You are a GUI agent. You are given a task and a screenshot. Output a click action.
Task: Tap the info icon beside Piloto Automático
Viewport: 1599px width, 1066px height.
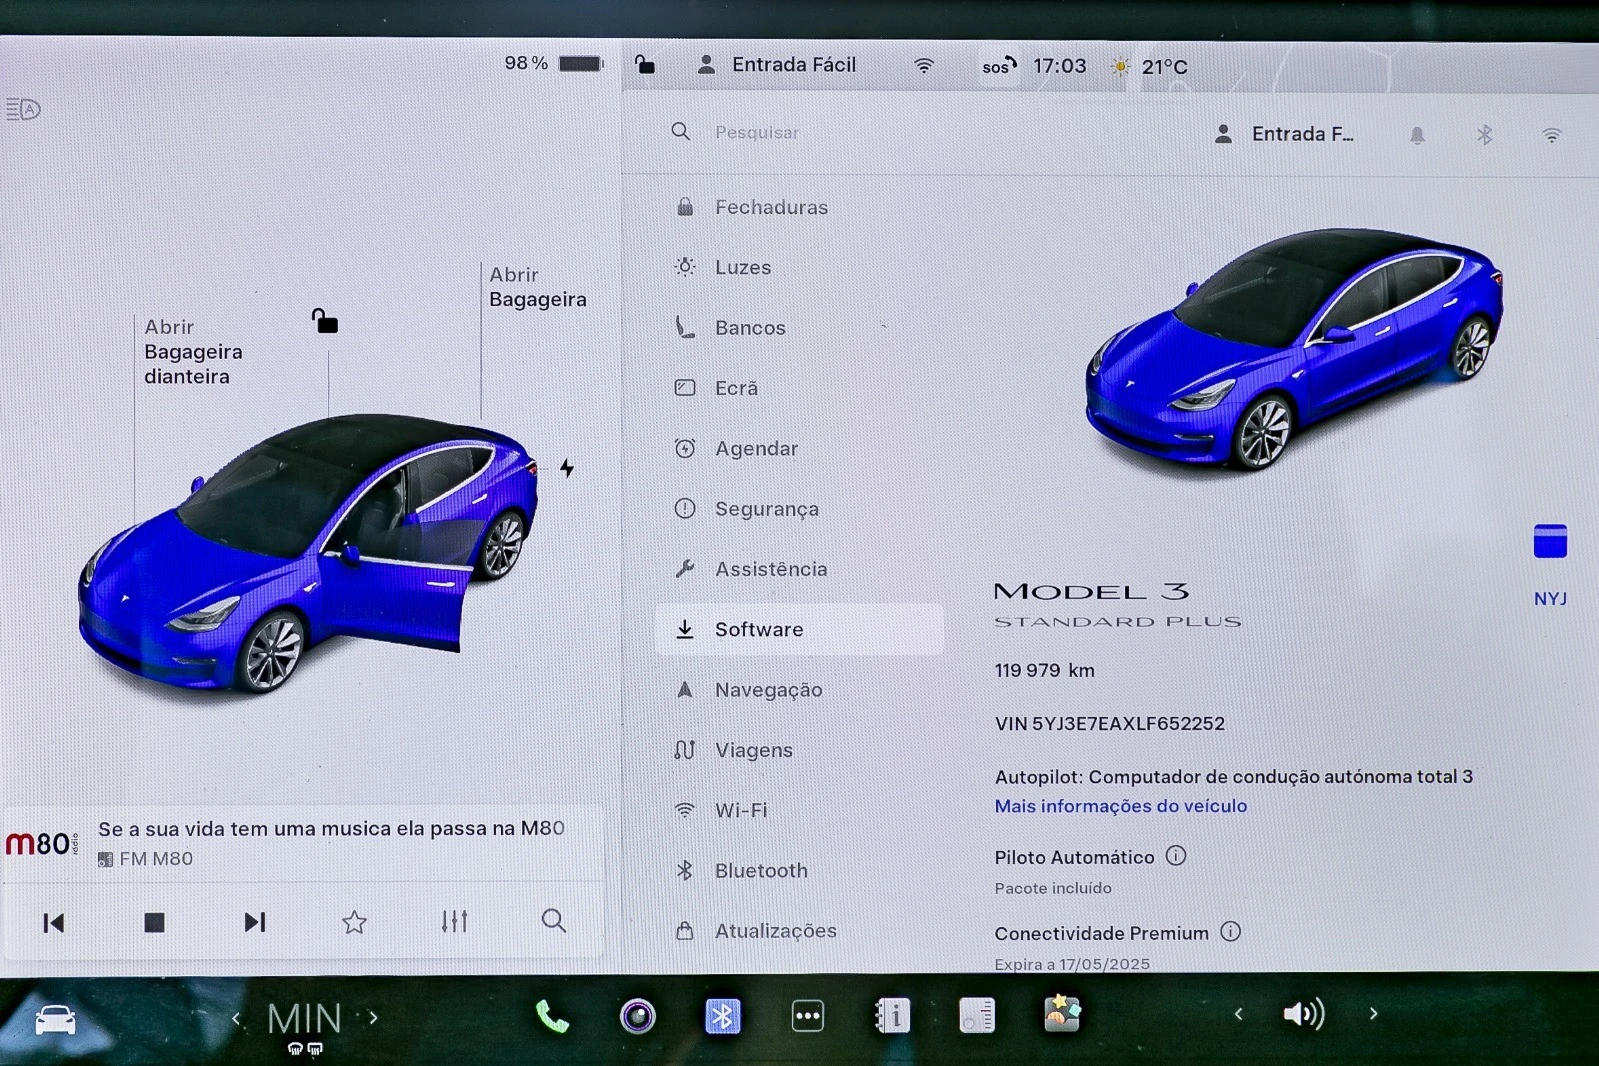[1176, 856]
